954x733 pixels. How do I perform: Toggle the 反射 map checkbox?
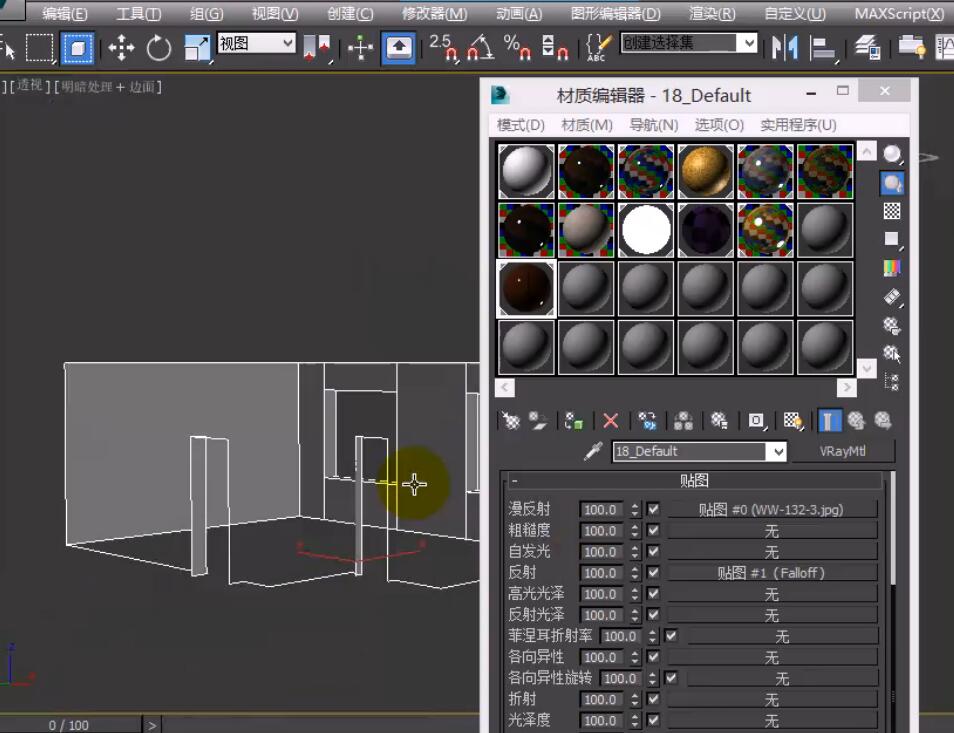(x=653, y=573)
